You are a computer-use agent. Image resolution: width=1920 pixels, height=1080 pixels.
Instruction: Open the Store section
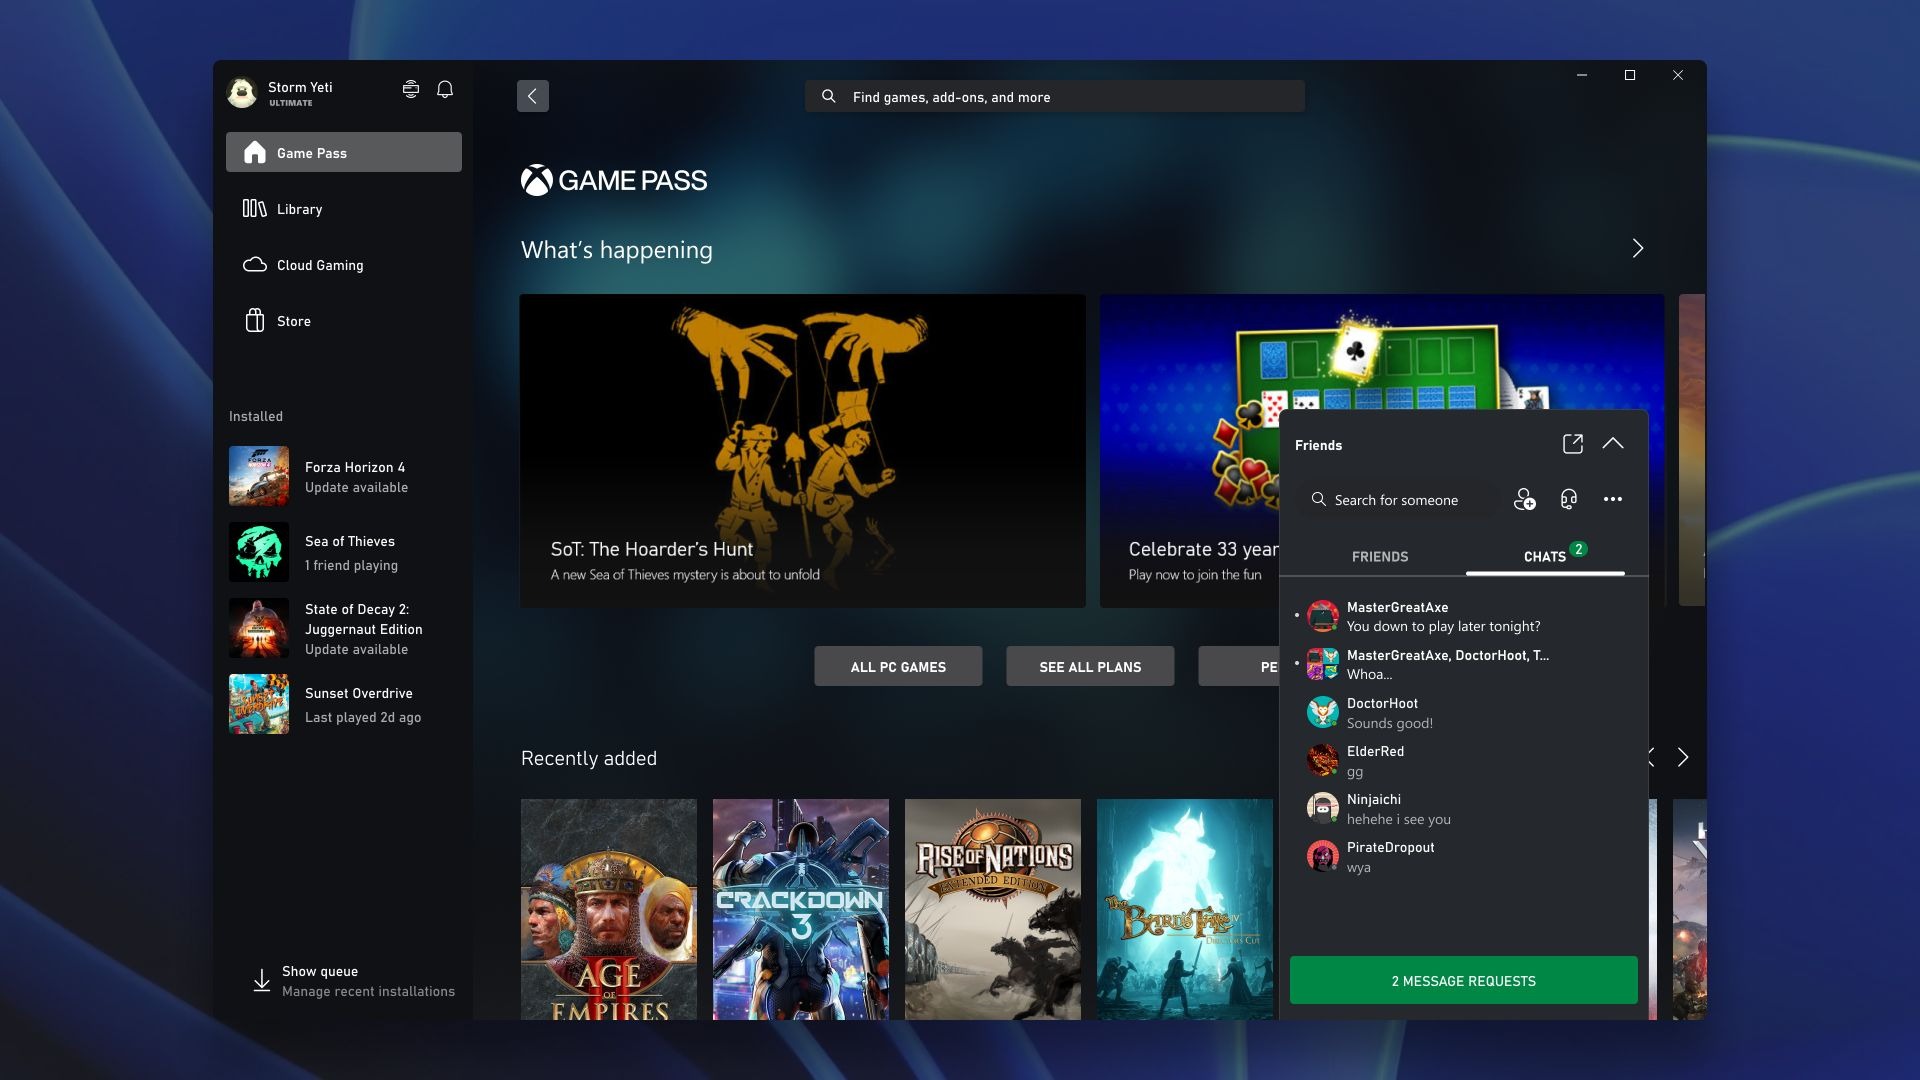(293, 320)
